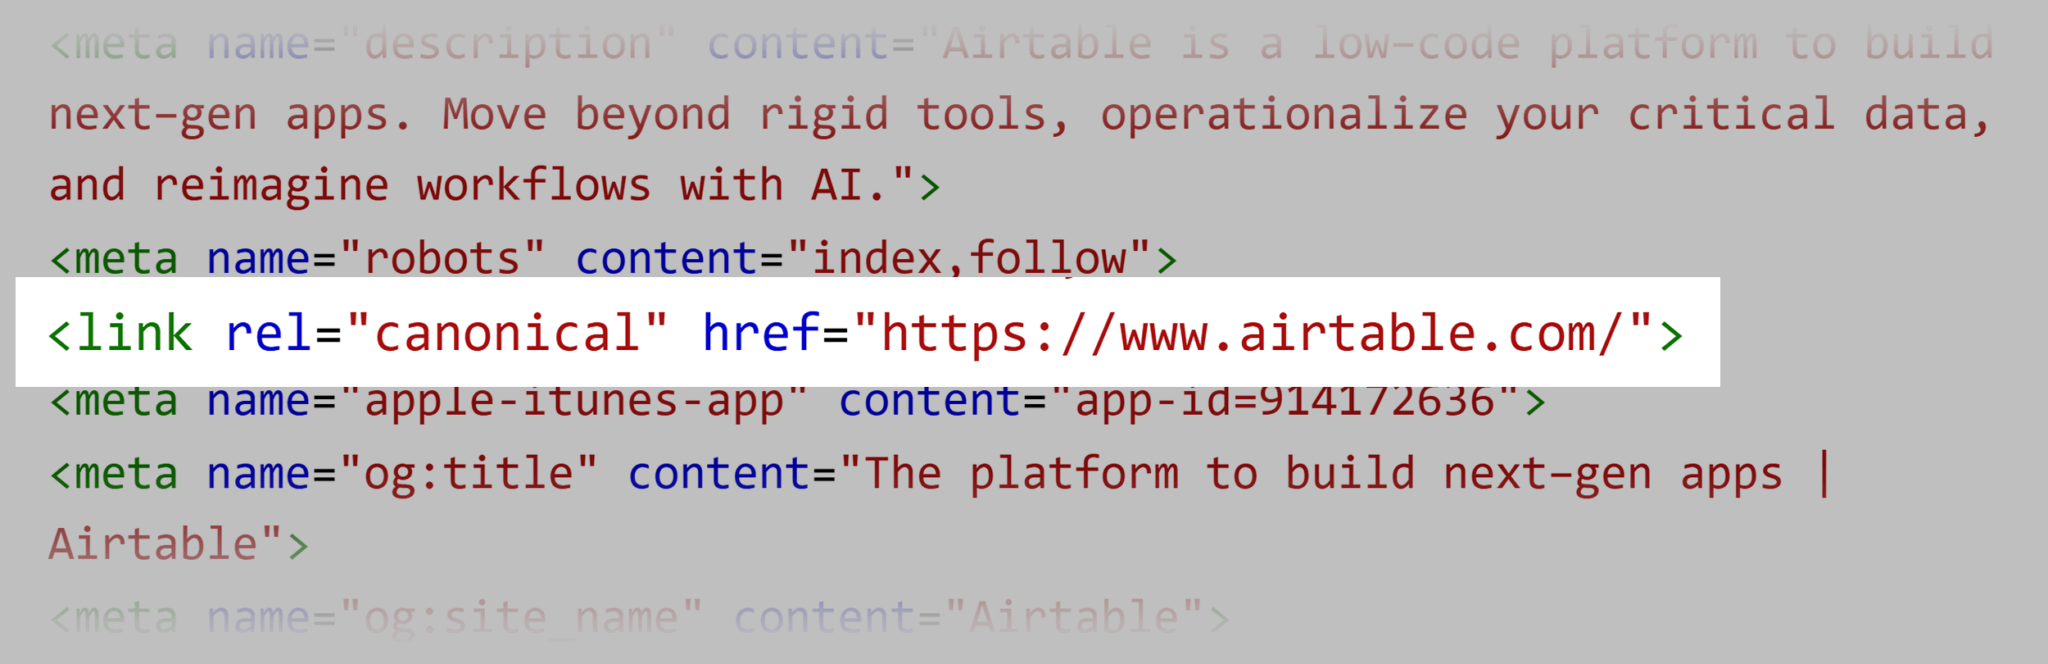Viewport: 2048px width, 664px height.
Task: Click the canonical URL "https://www.airtable.com/"
Action: [x=1251, y=334]
